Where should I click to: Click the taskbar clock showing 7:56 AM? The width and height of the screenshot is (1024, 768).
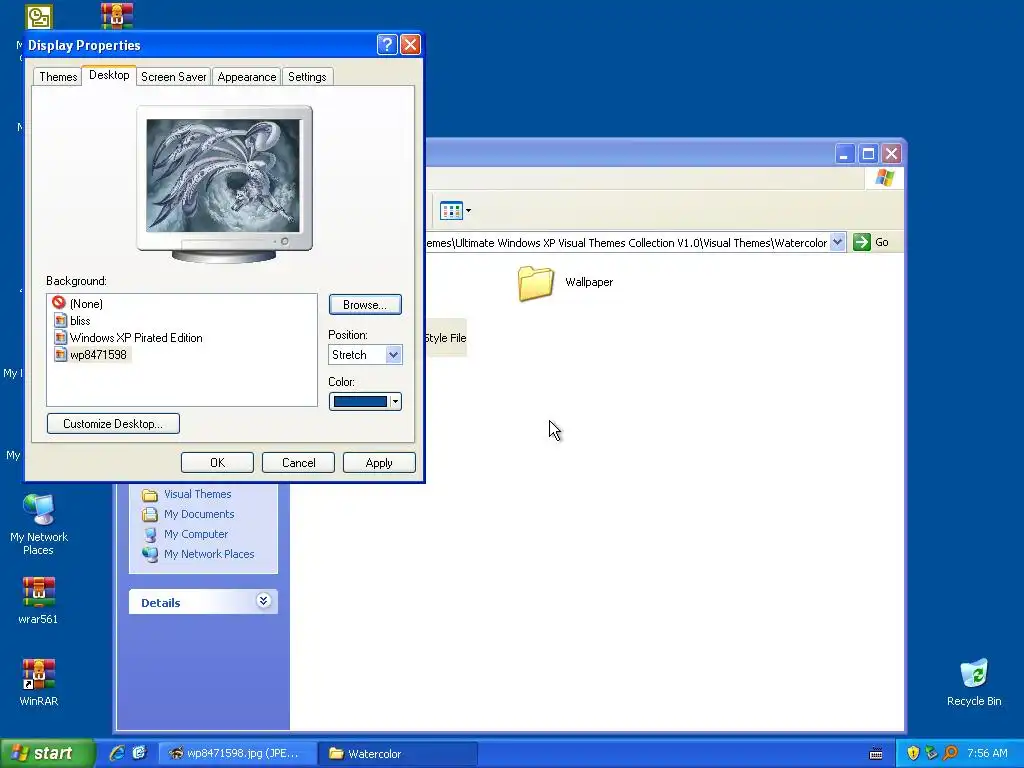coord(987,753)
